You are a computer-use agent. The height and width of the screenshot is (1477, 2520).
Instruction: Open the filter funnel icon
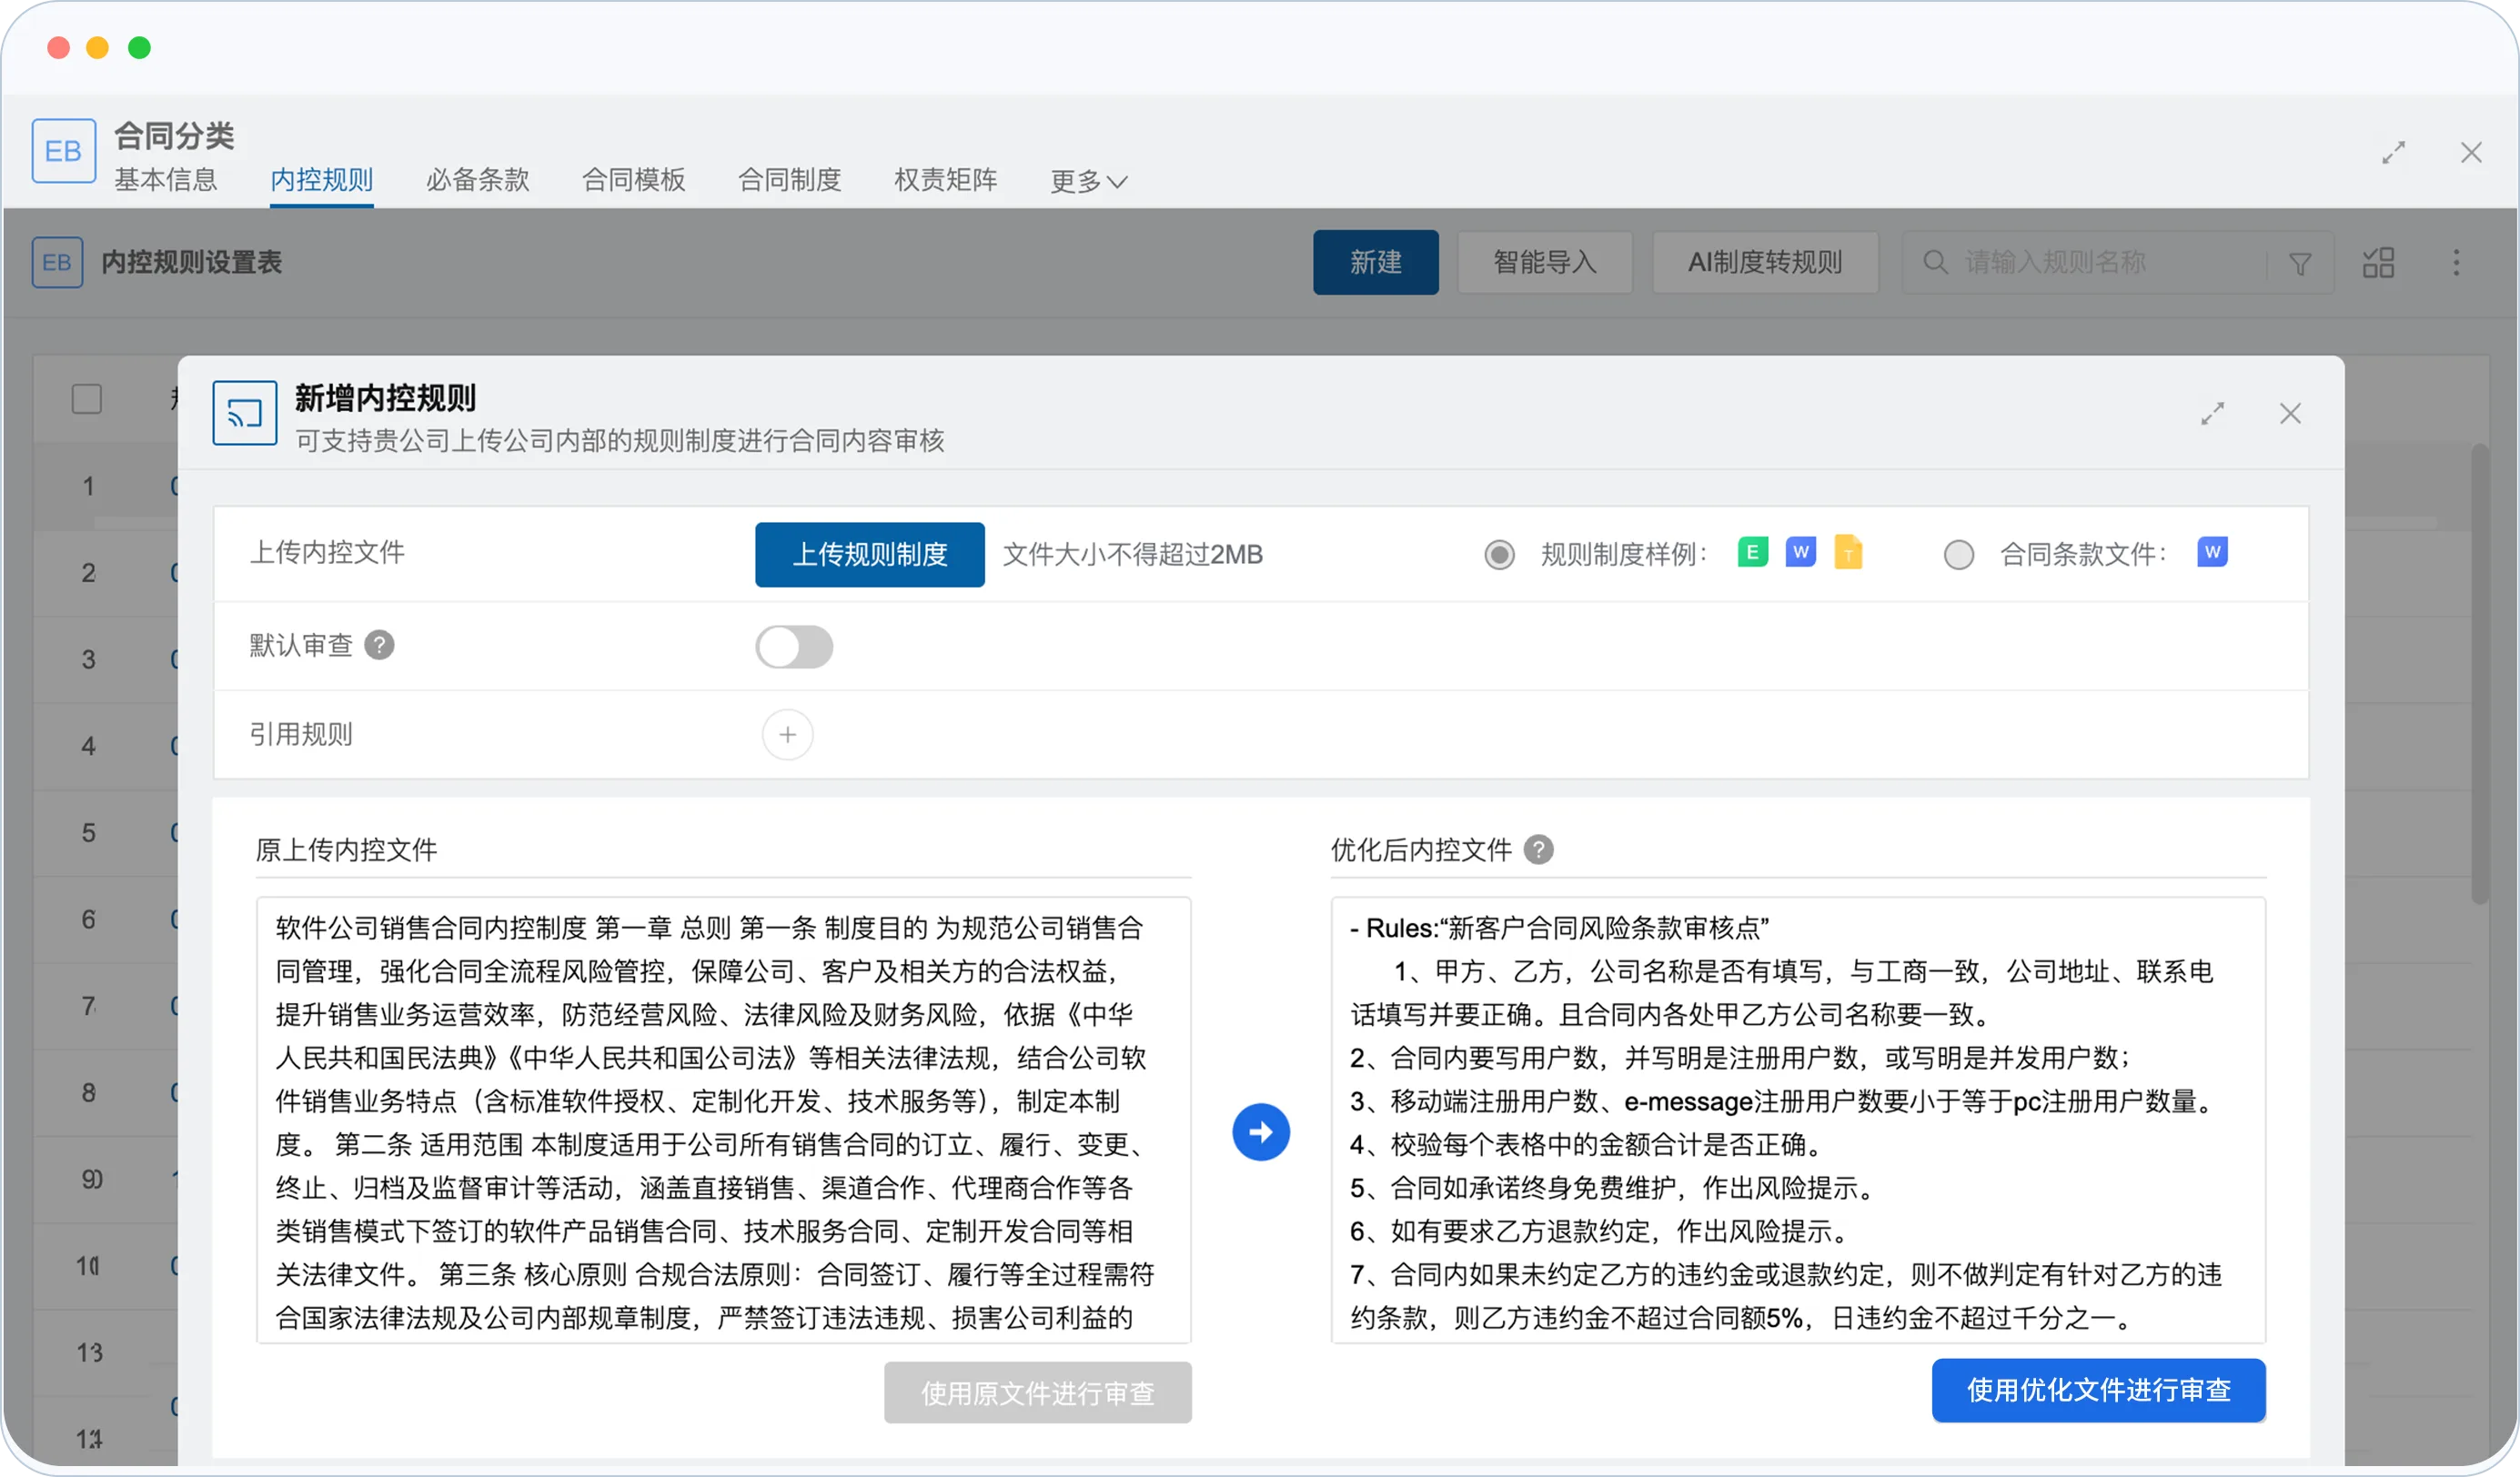[2300, 264]
